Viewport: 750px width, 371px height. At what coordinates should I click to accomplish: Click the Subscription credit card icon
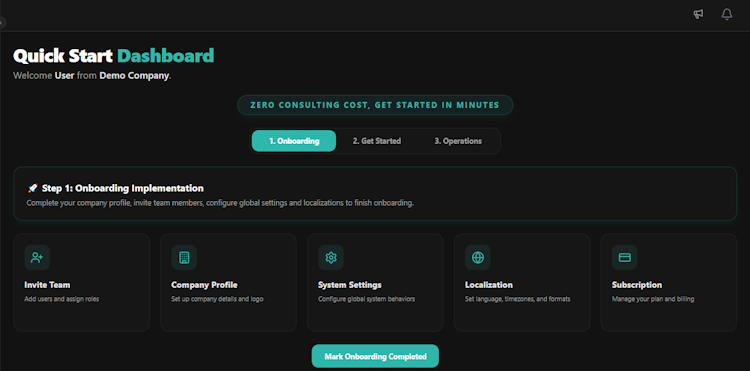(x=625, y=258)
